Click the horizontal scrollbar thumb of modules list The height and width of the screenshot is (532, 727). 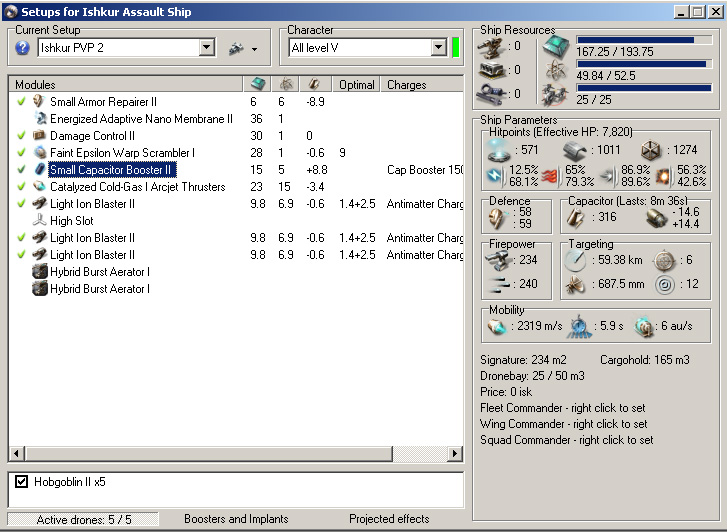[x=209, y=453]
